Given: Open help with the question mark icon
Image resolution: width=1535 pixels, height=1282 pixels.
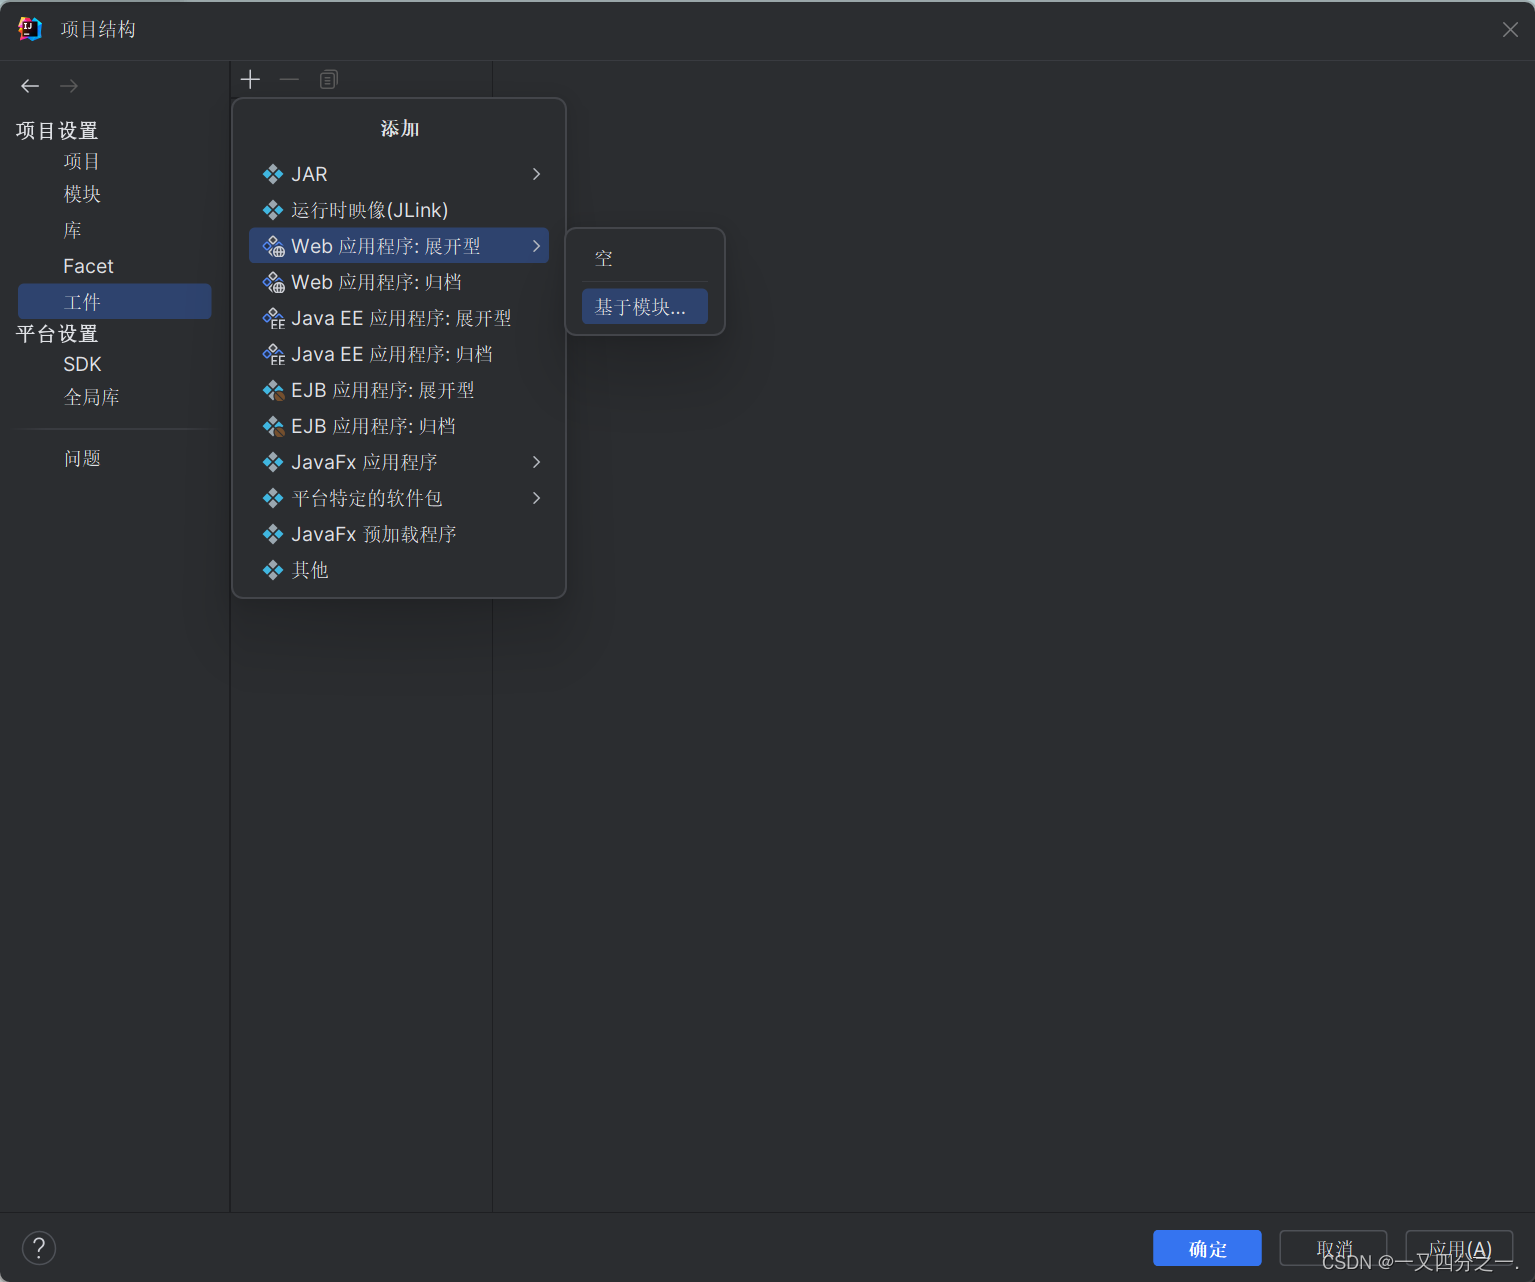Looking at the screenshot, I should pyautogui.click(x=39, y=1248).
